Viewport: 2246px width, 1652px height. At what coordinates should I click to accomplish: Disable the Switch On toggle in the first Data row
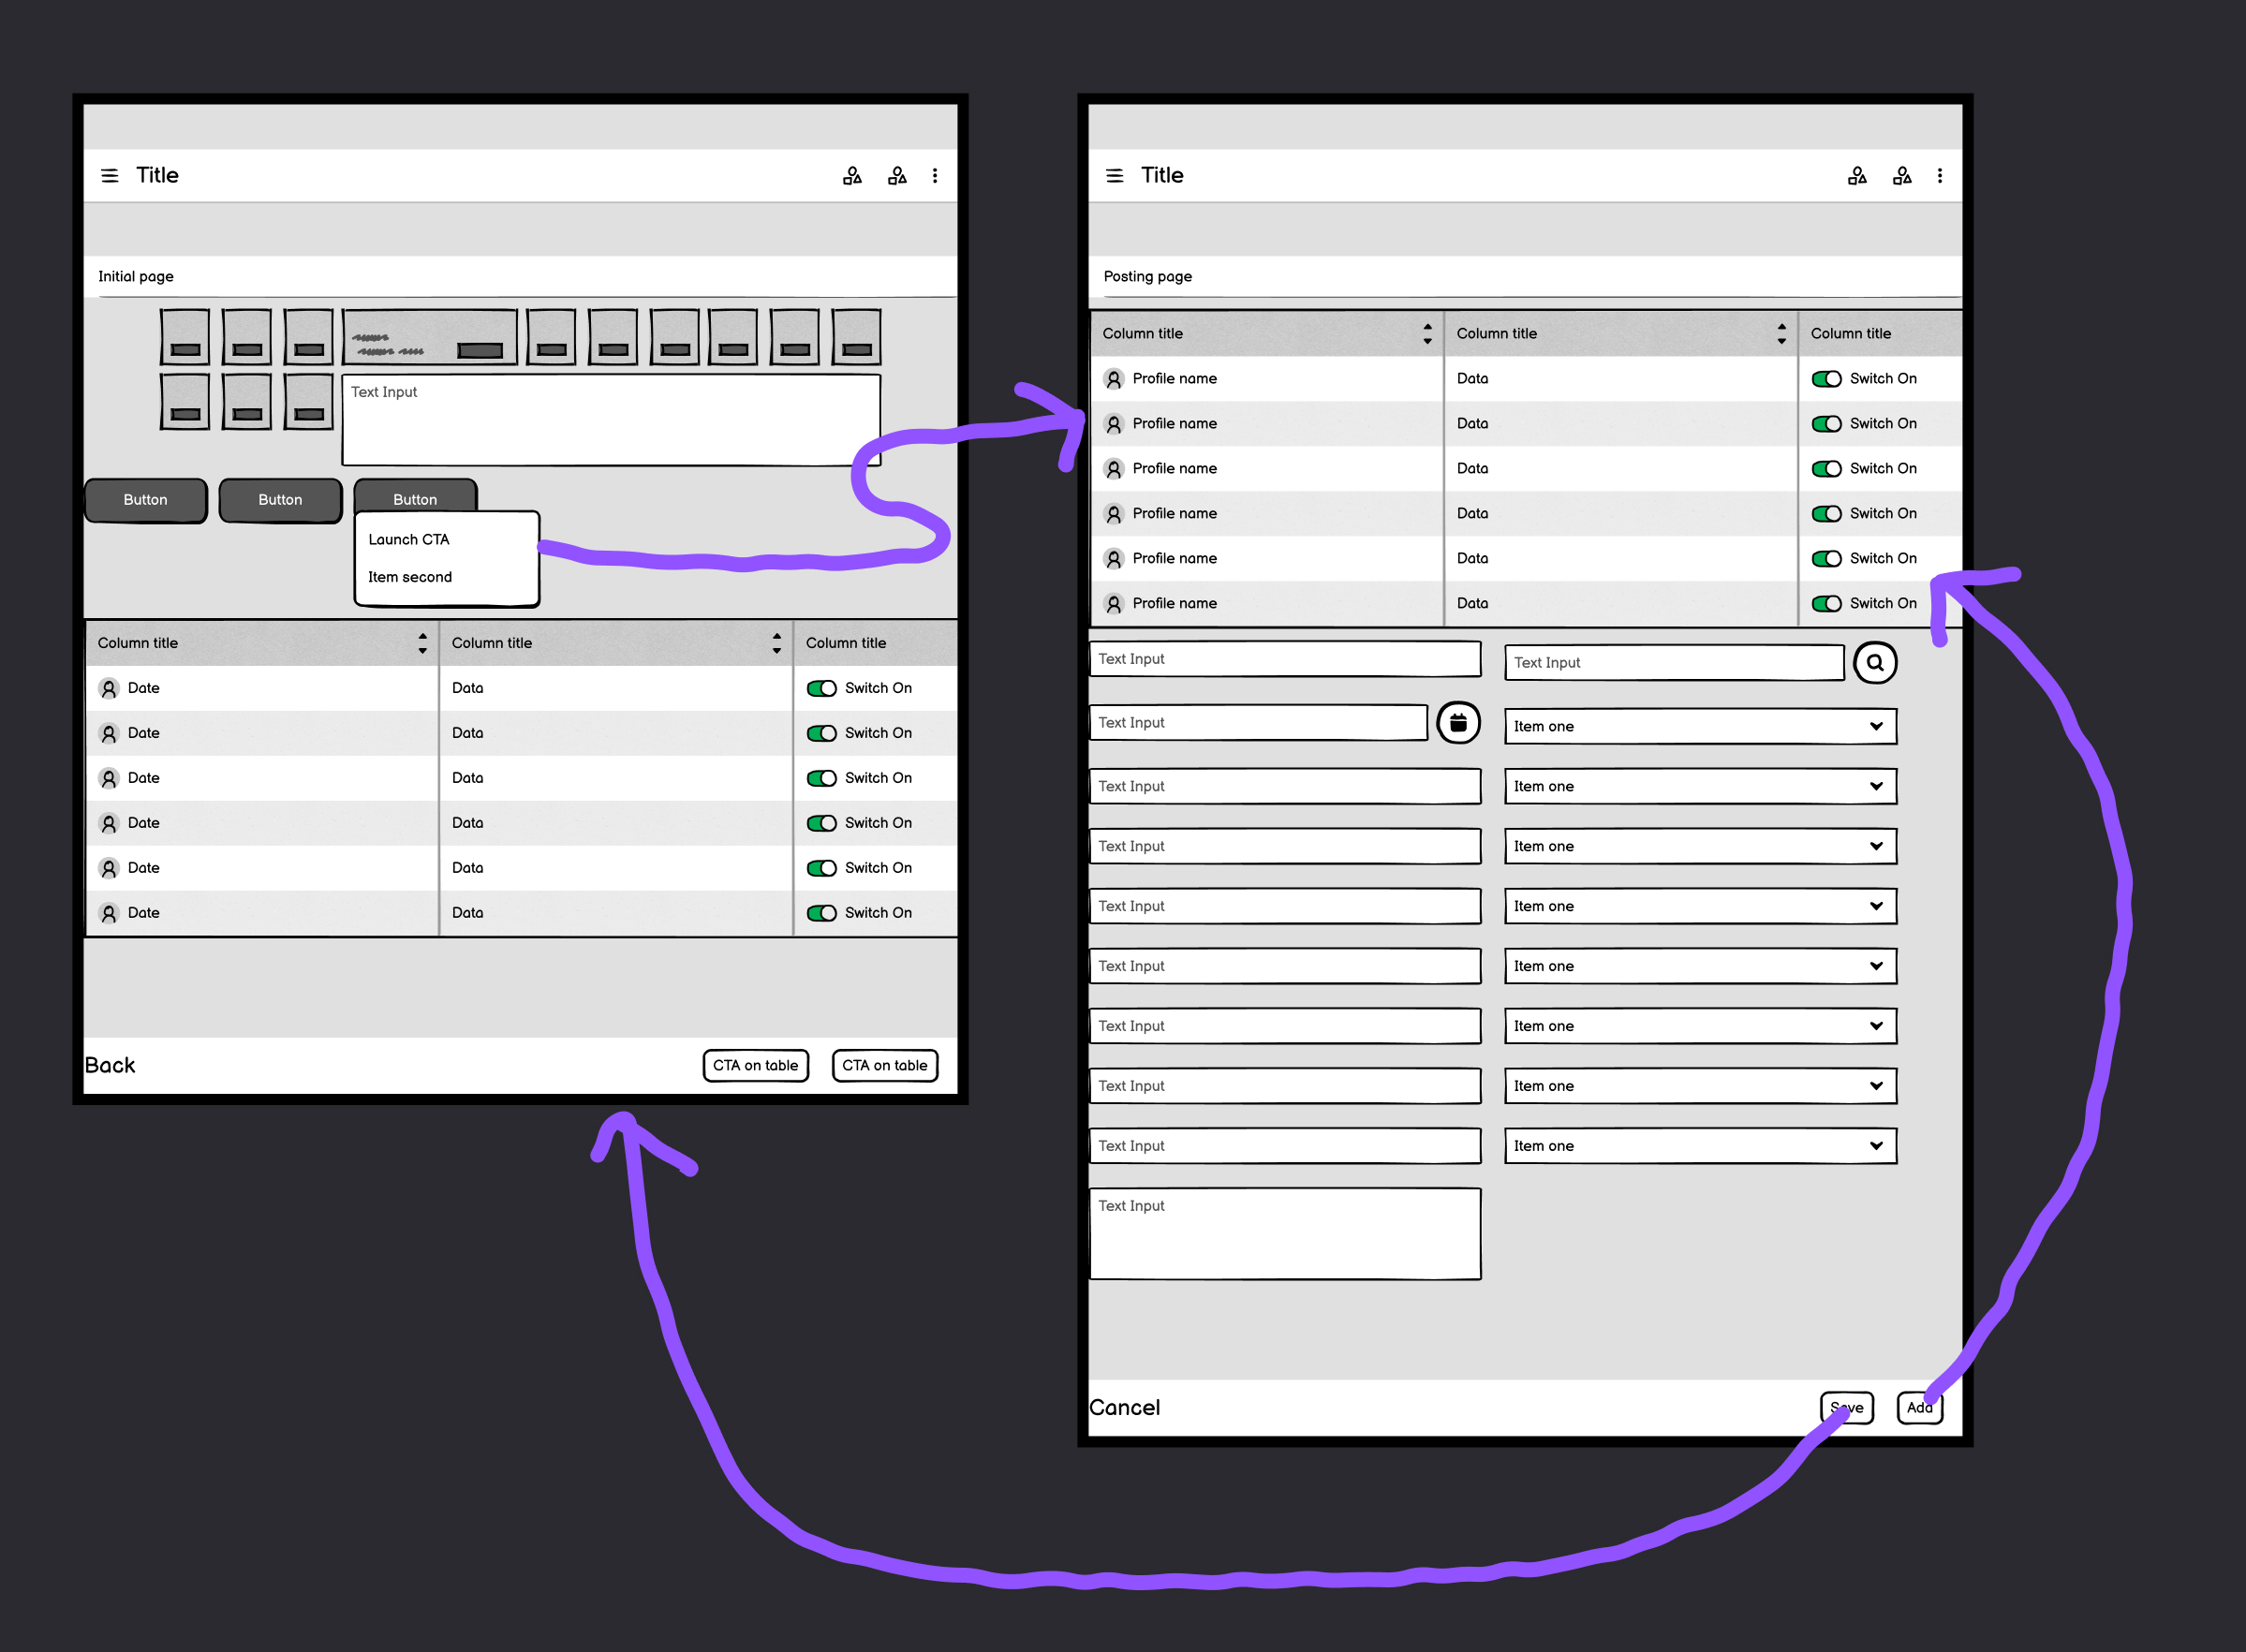click(1827, 378)
